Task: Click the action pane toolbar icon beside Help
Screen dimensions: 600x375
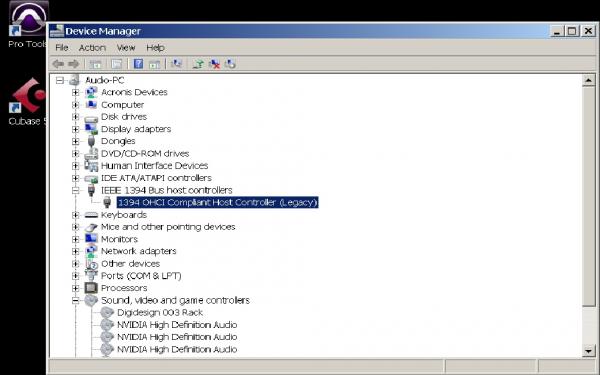Action: pos(154,64)
